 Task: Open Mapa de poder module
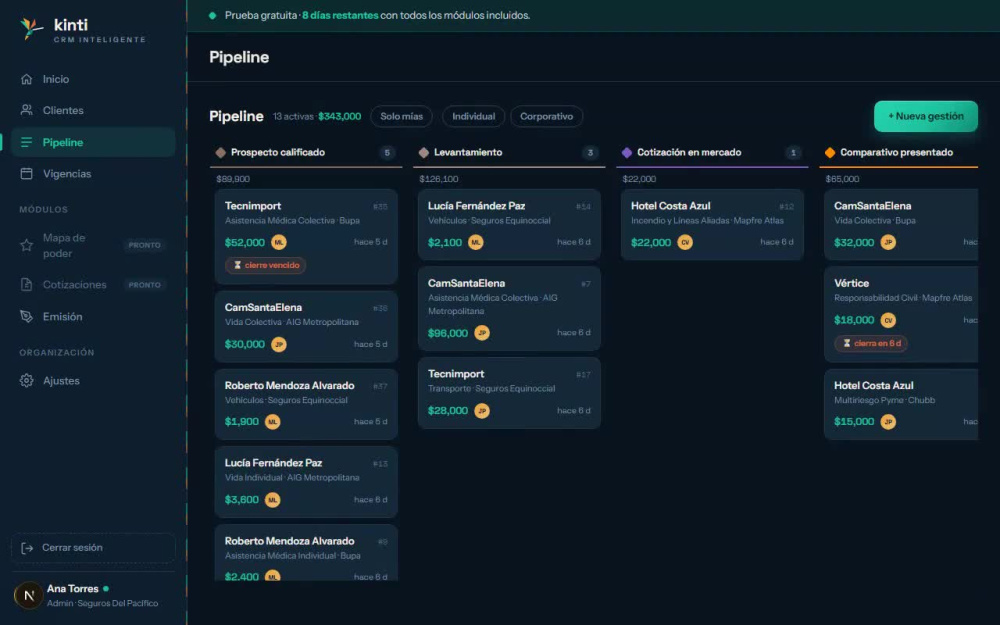pyautogui.click(x=93, y=246)
